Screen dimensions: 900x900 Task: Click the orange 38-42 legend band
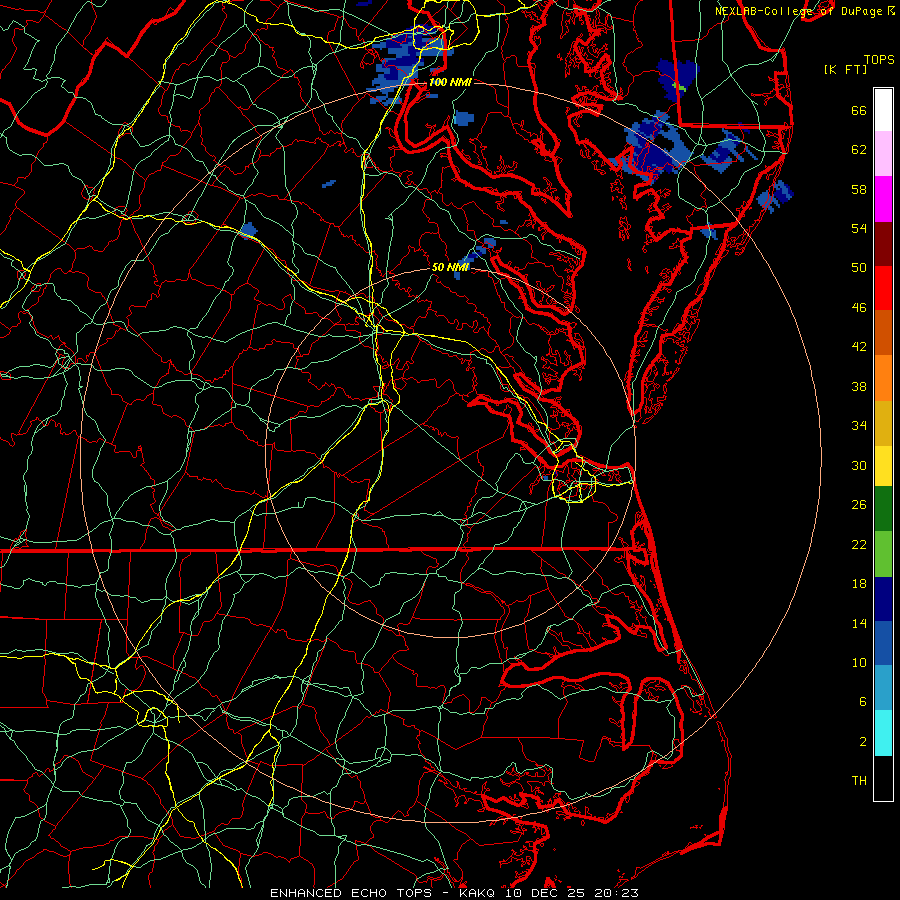[883, 378]
